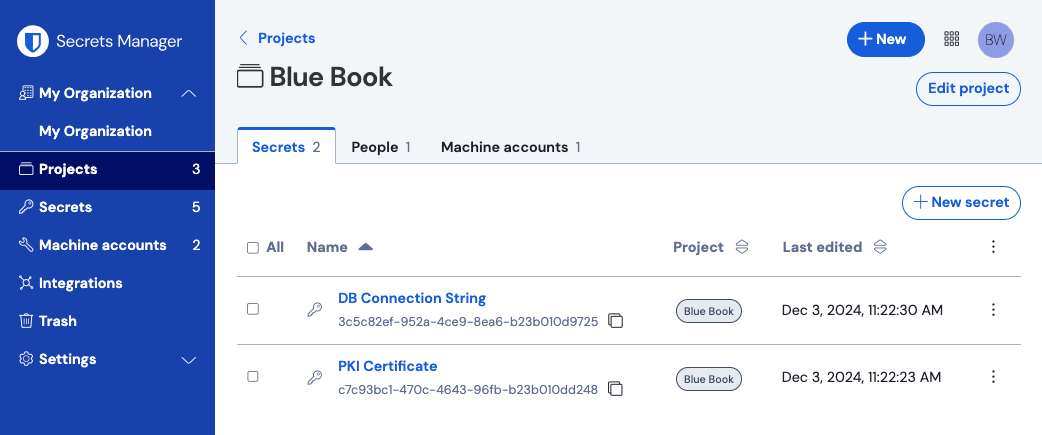Copy the DB Connection String secret ID
This screenshot has width=1042, height=435.
tap(616, 321)
